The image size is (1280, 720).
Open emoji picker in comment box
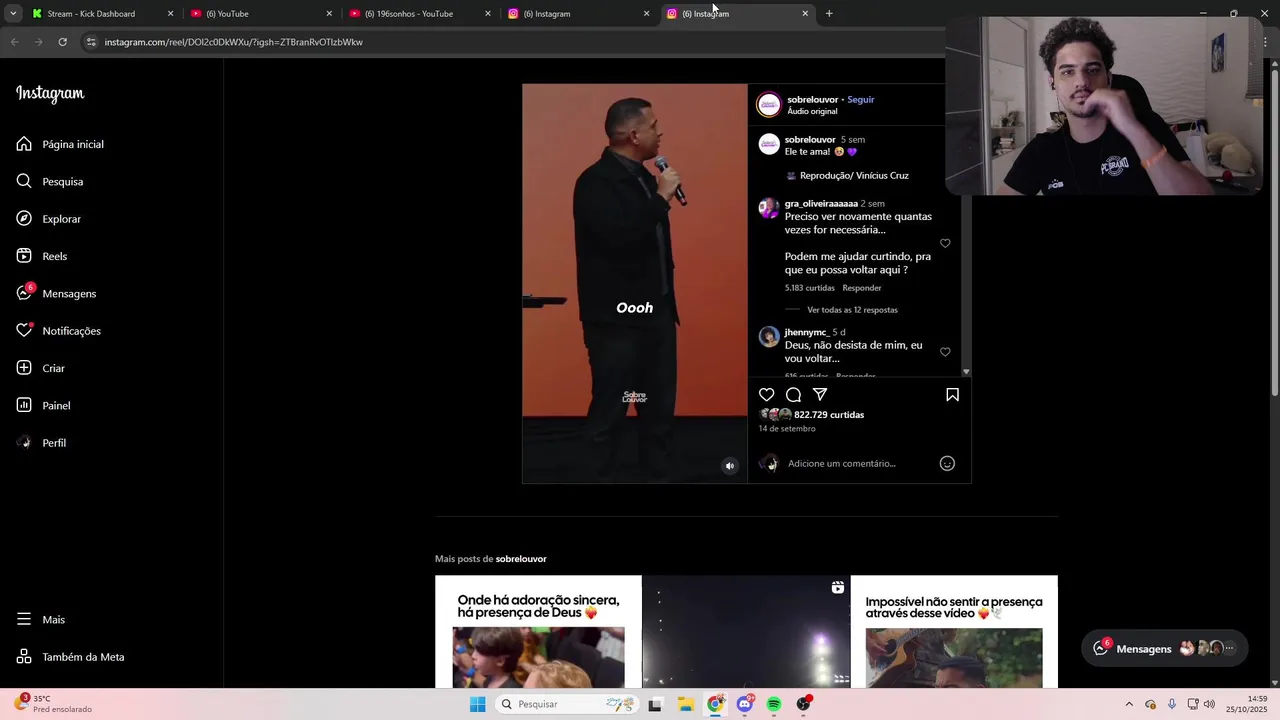[x=947, y=463]
